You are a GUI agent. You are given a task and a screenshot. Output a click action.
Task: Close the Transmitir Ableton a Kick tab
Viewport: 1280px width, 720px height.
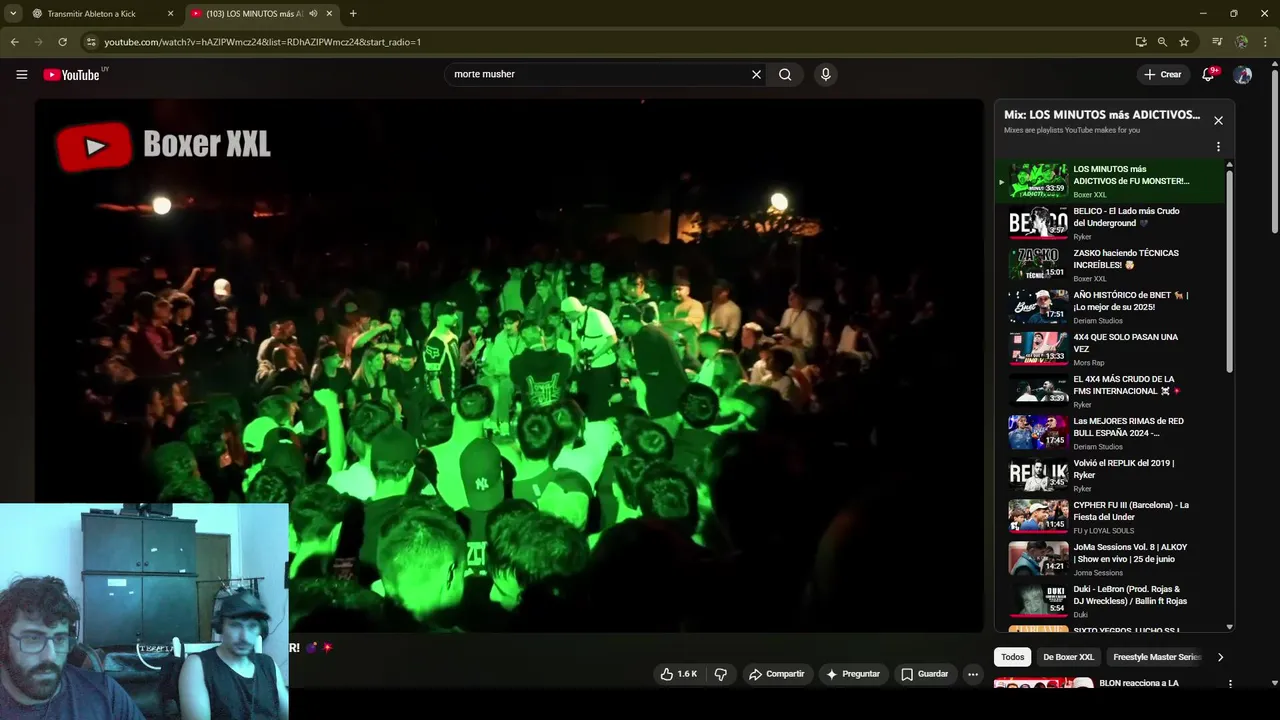click(170, 14)
